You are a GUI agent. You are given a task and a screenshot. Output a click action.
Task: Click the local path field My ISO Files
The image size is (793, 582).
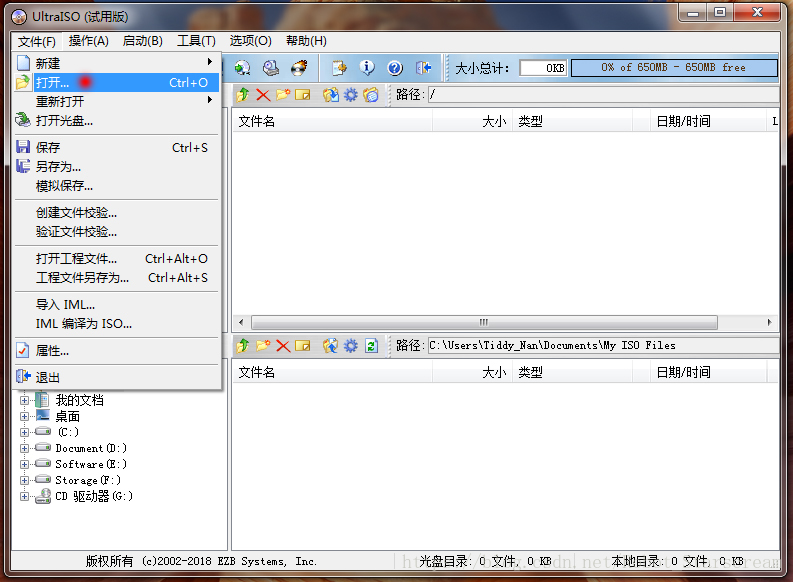(603, 346)
